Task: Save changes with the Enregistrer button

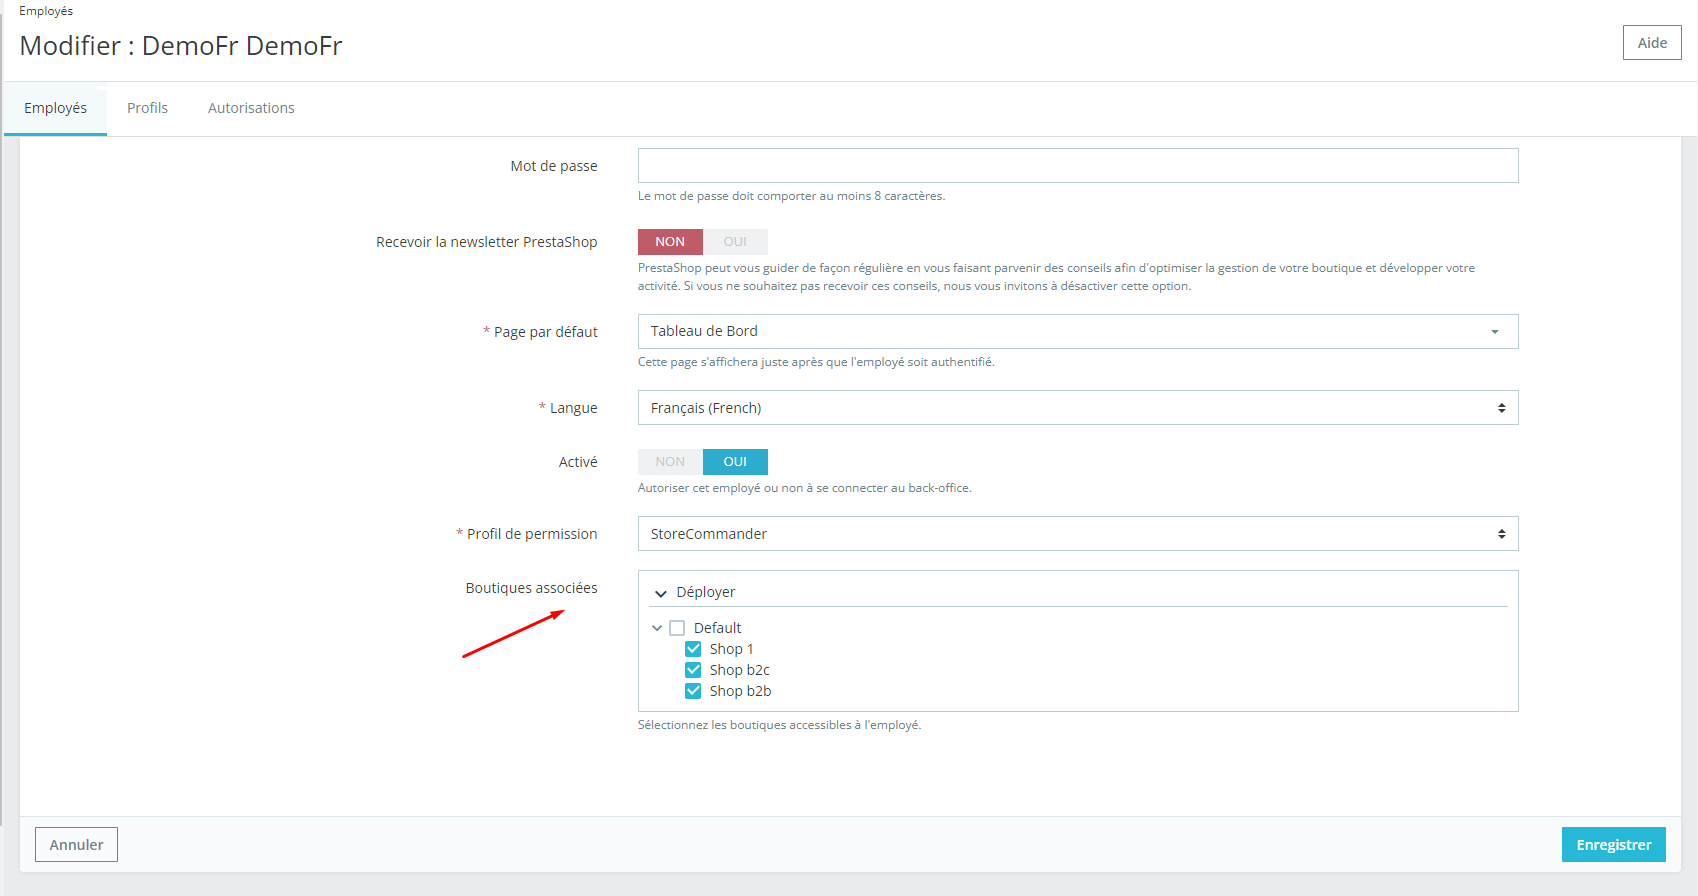Action: 1613,845
